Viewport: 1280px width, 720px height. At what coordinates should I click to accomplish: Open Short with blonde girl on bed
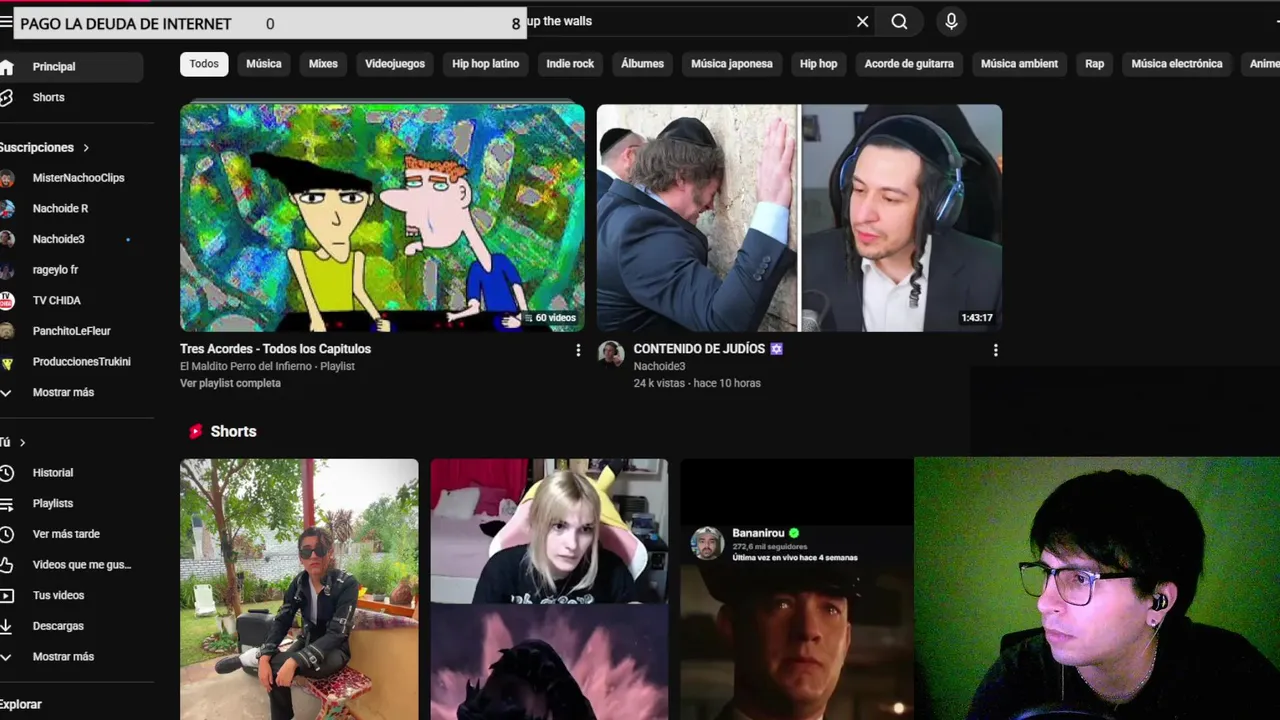tap(549, 589)
